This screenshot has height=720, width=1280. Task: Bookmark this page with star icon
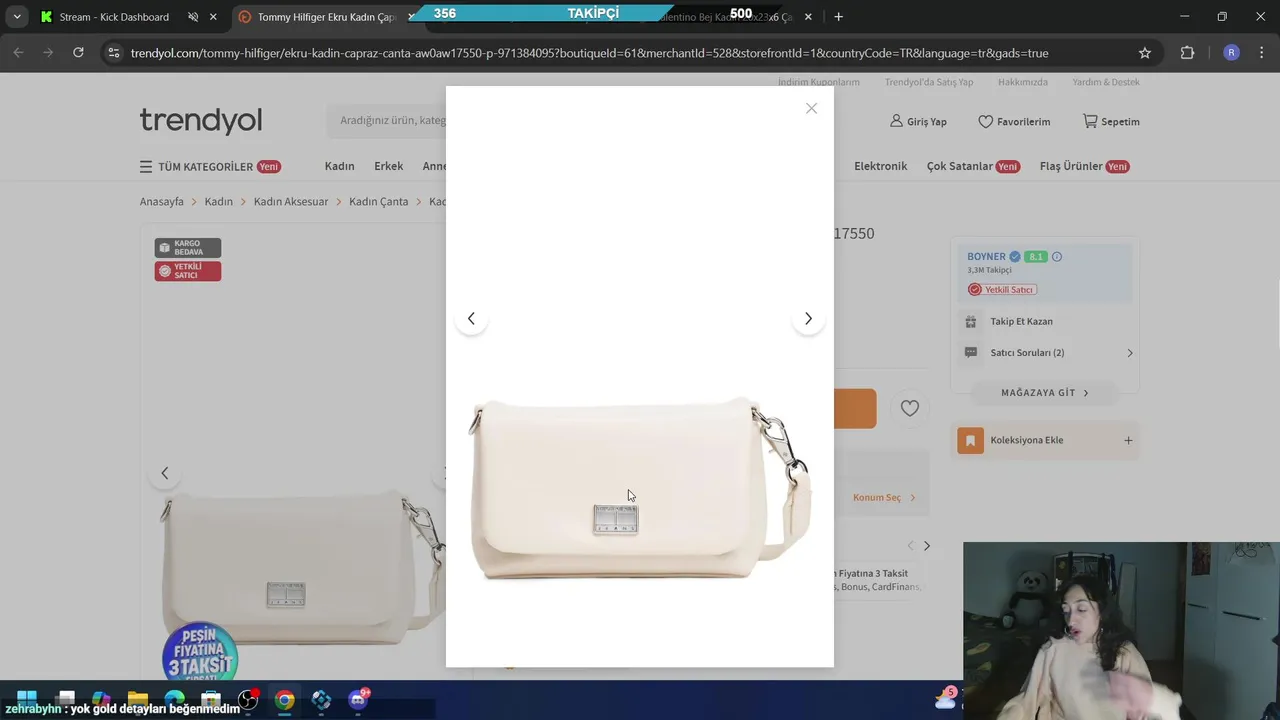click(x=1145, y=53)
